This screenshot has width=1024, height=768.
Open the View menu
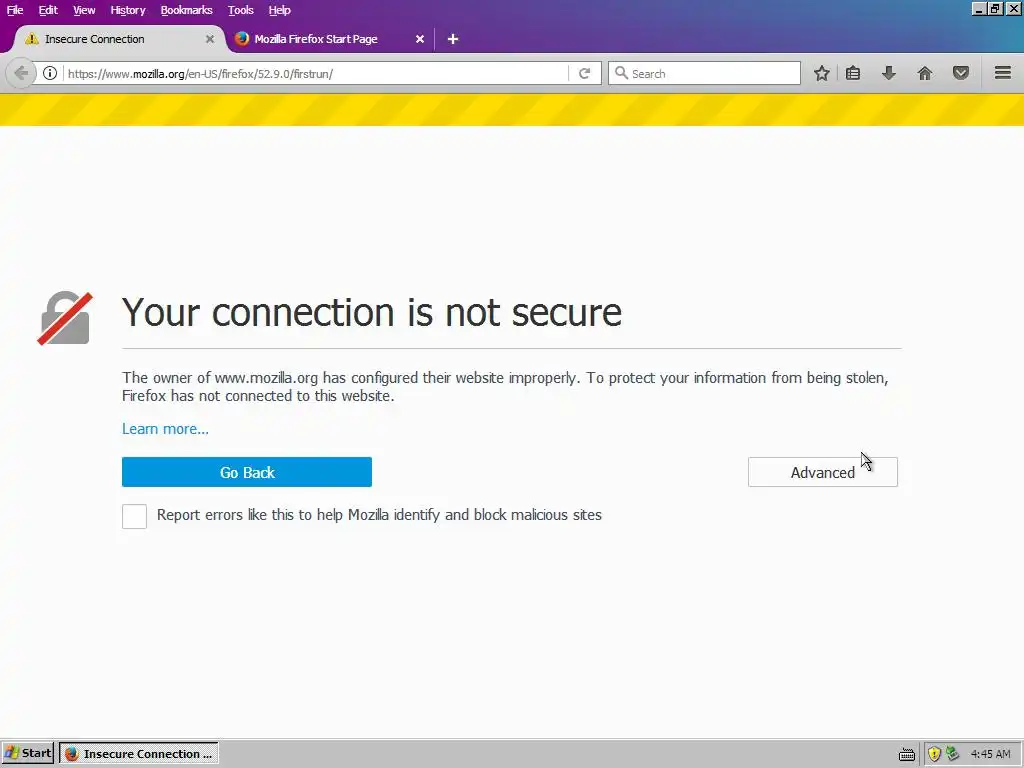point(84,10)
